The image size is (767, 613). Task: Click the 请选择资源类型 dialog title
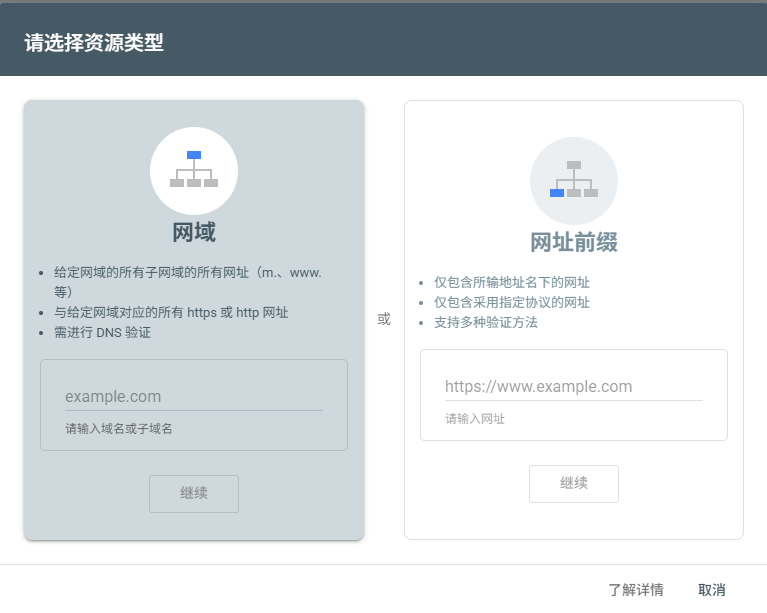[x=94, y=43]
